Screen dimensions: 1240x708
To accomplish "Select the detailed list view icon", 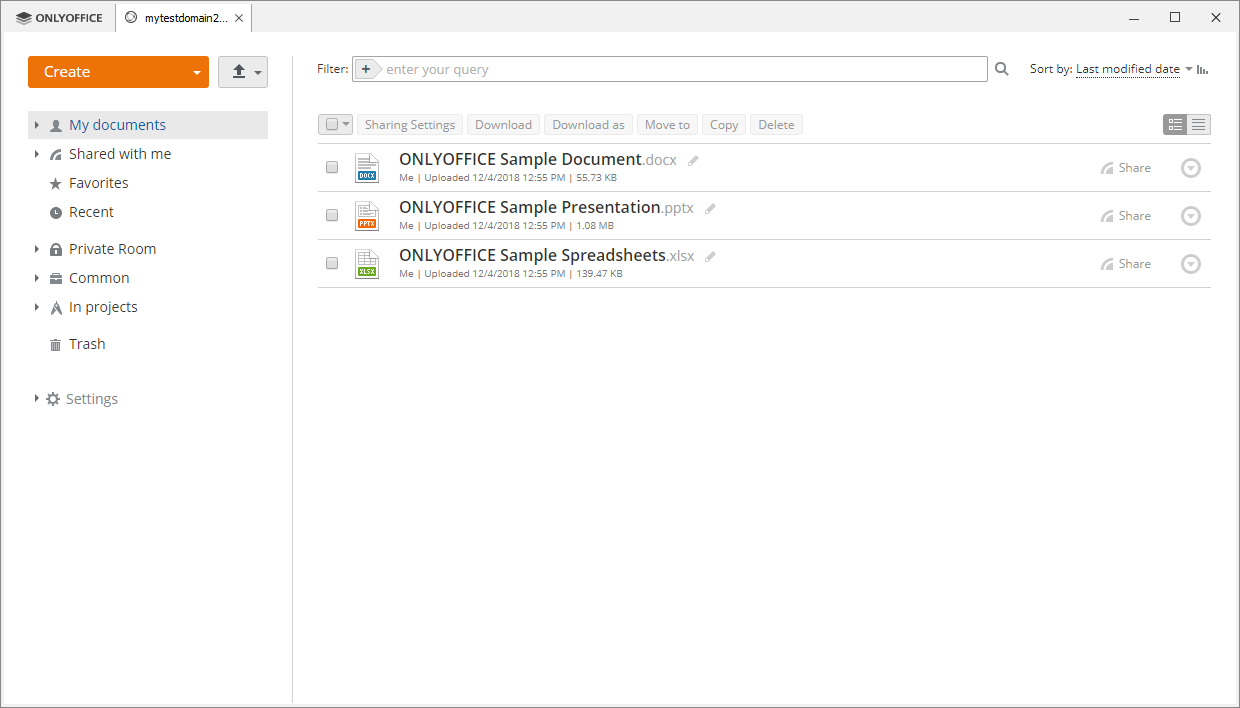I will point(1175,124).
